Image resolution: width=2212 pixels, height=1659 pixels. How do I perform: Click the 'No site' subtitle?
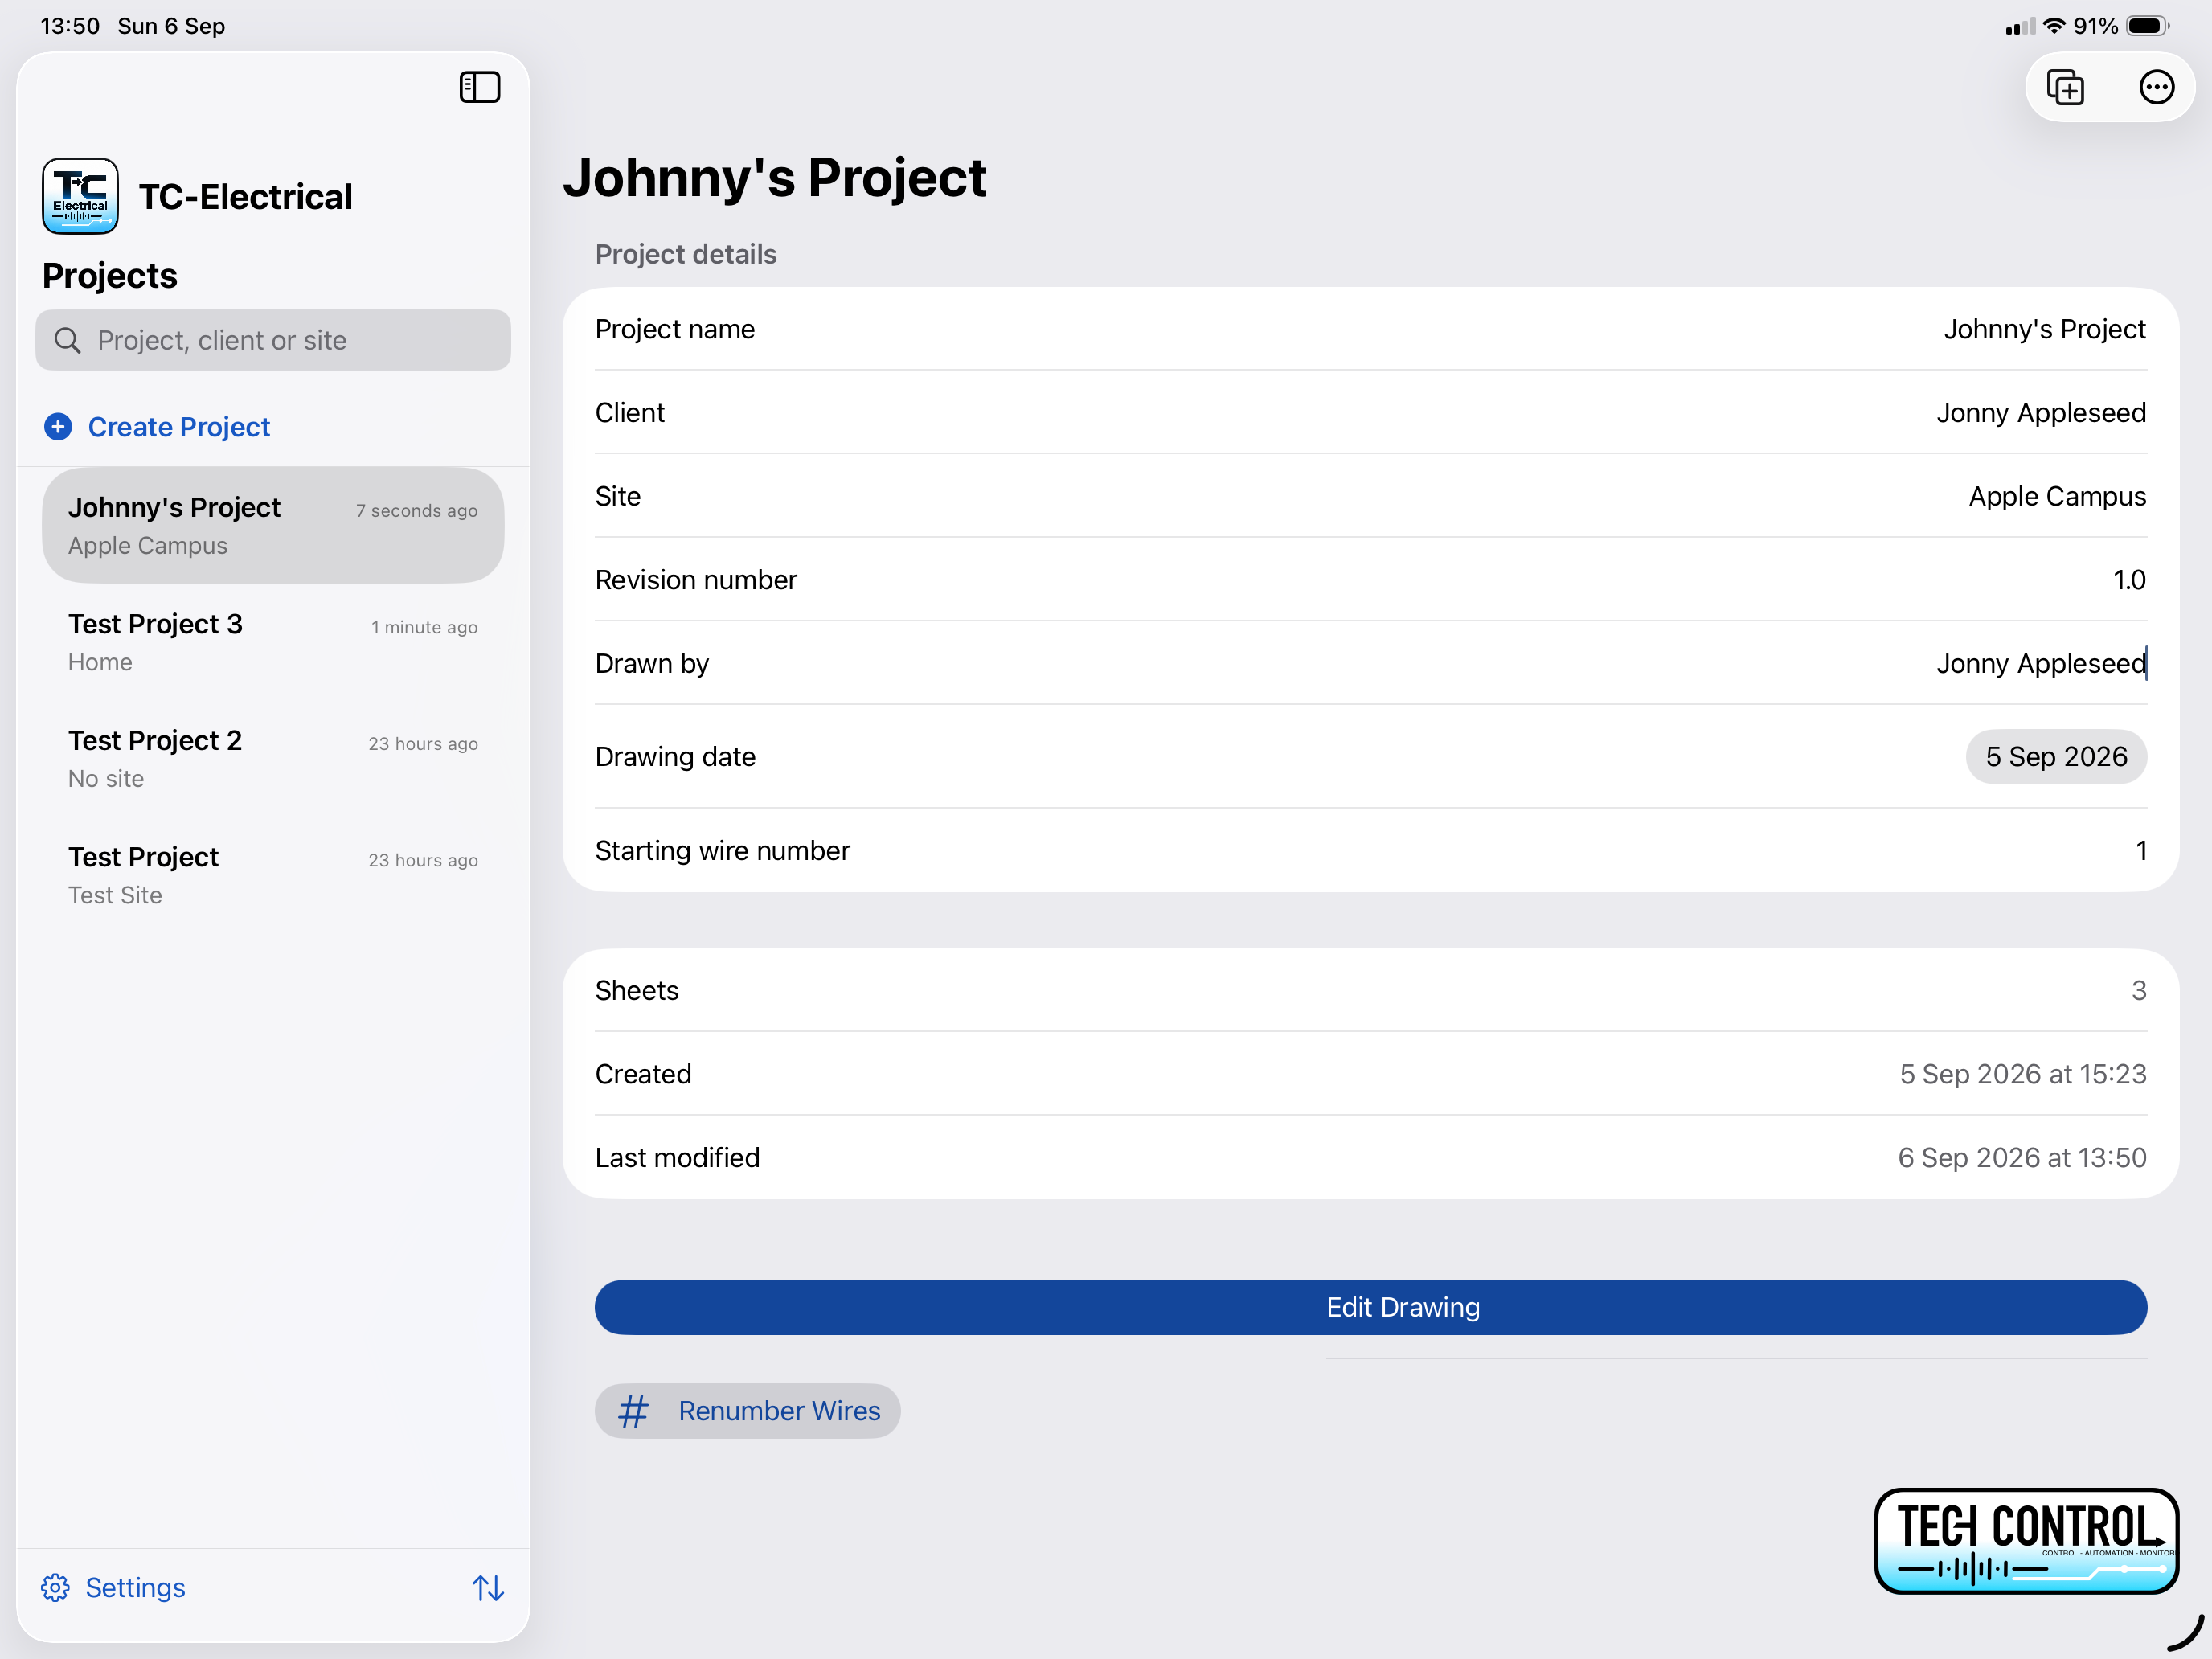click(x=106, y=779)
